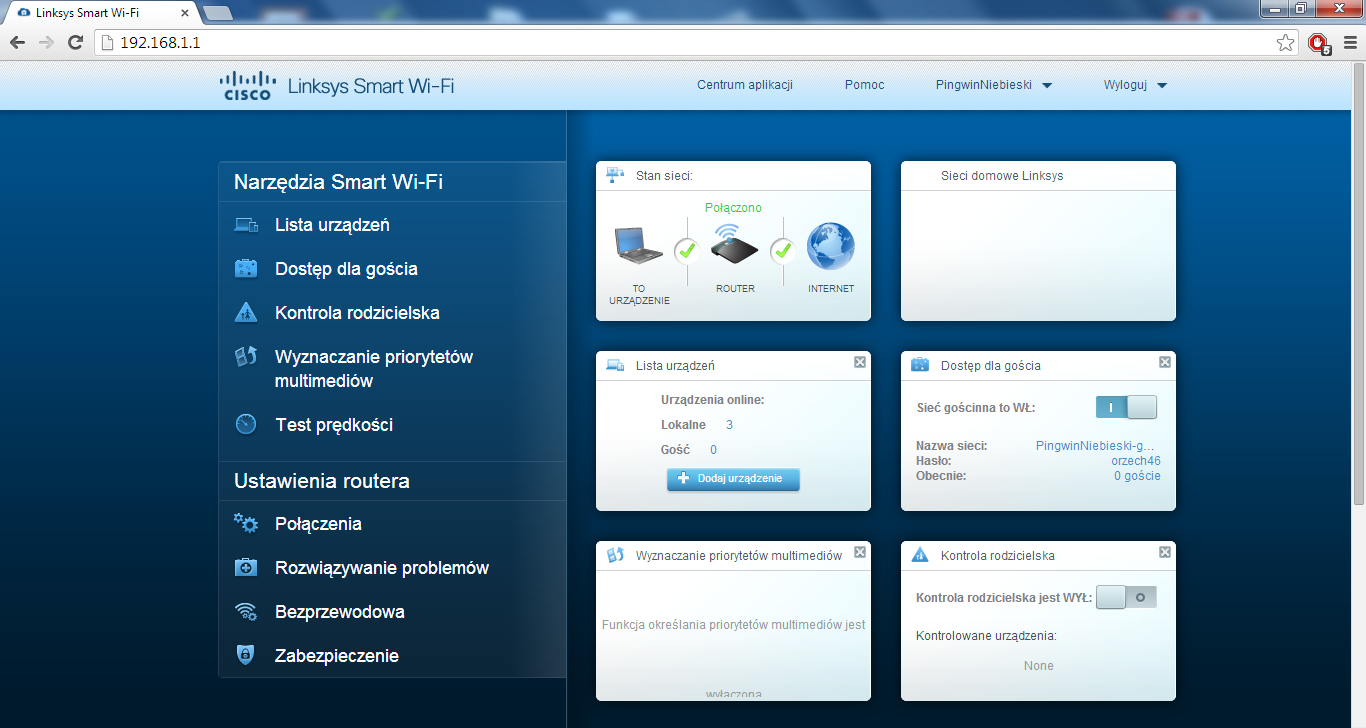
Task: Open Rozwiązywanie problemów first-aid icon
Action: pos(246,567)
